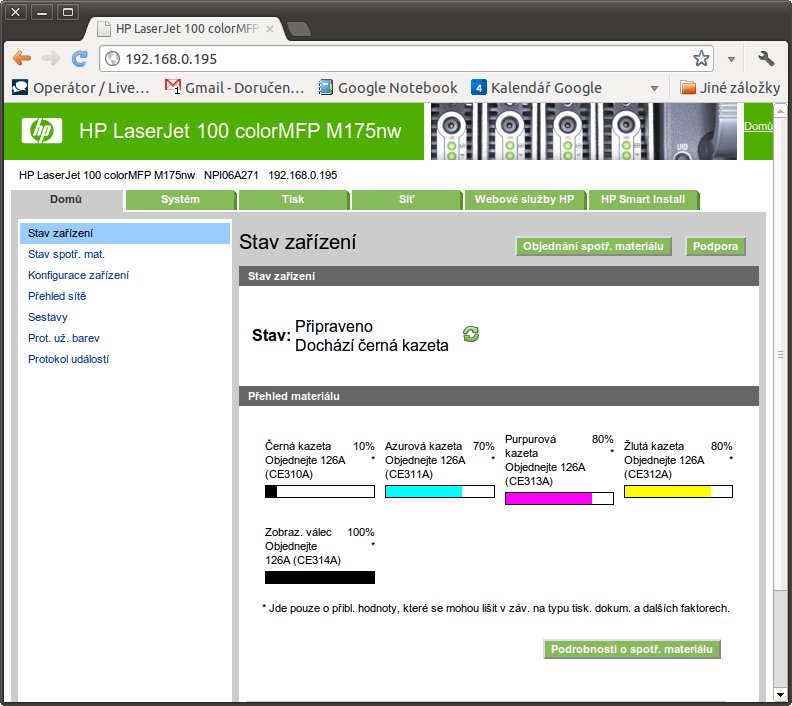Click the NPI06A271 hostname text
This screenshot has height=706, width=792.
(x=231, y=175)
